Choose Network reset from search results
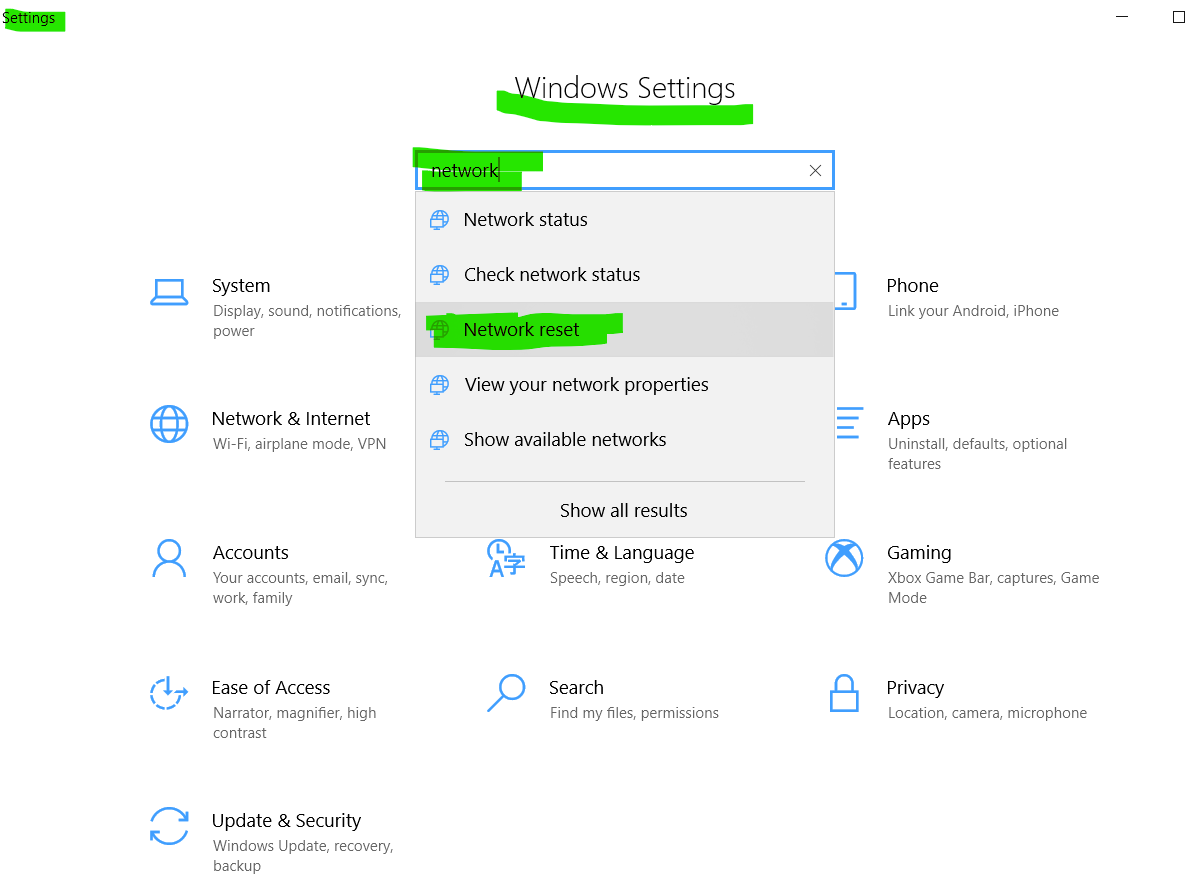Image resolution: width=1202 pixels, height=881 pixels. (625, 330)
